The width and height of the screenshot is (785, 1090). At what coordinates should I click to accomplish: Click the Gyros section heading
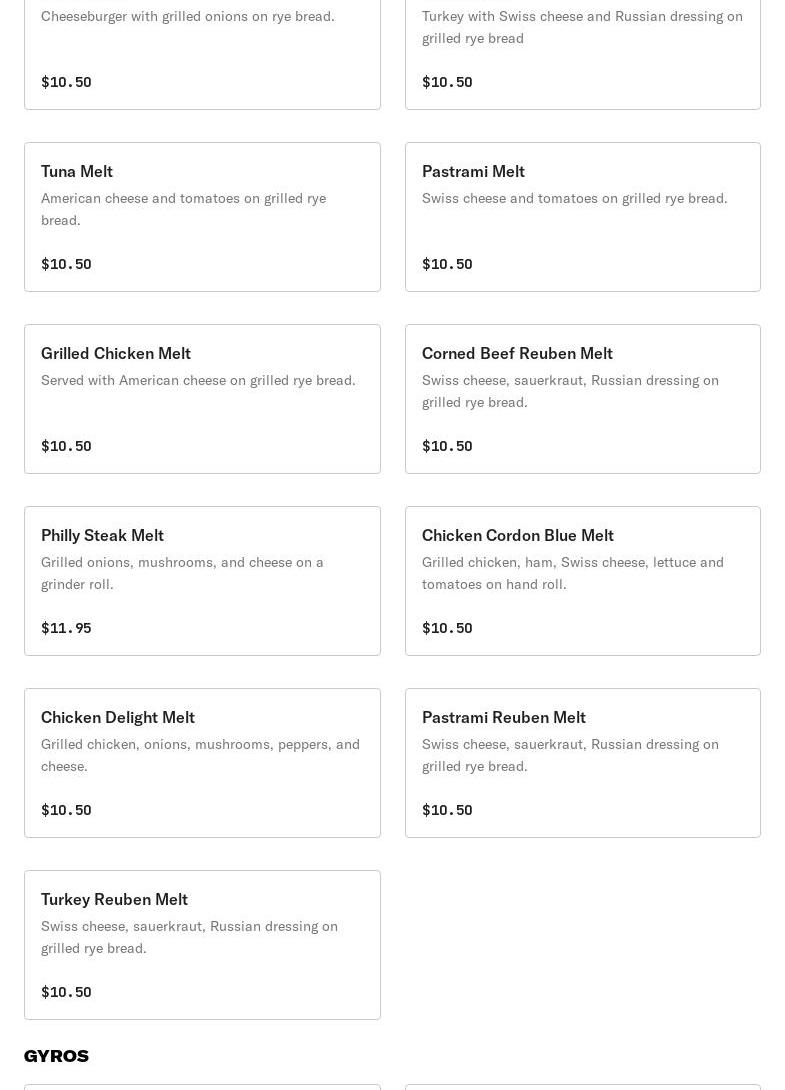coord(56,1056)
